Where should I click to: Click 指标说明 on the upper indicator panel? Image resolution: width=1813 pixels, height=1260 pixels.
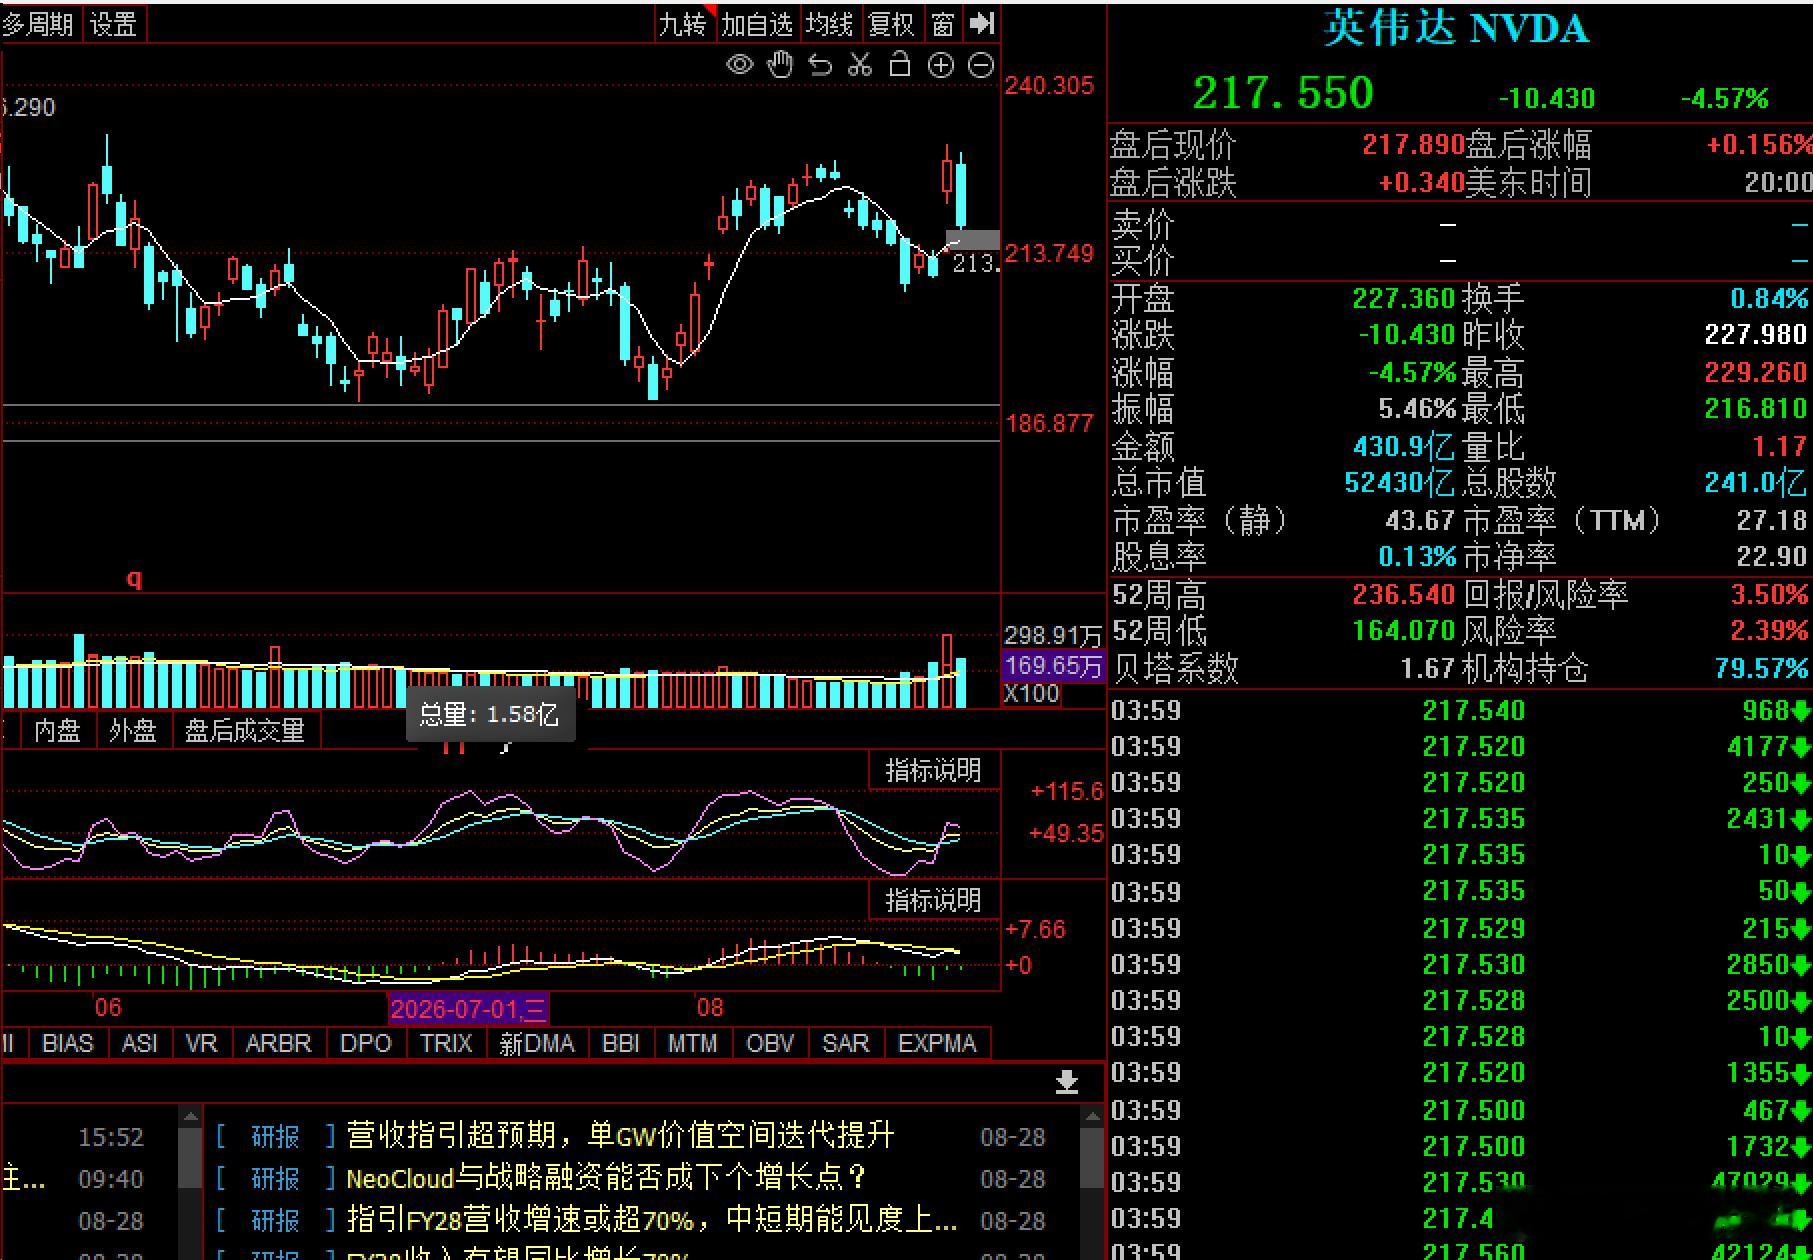pos(933,771)
